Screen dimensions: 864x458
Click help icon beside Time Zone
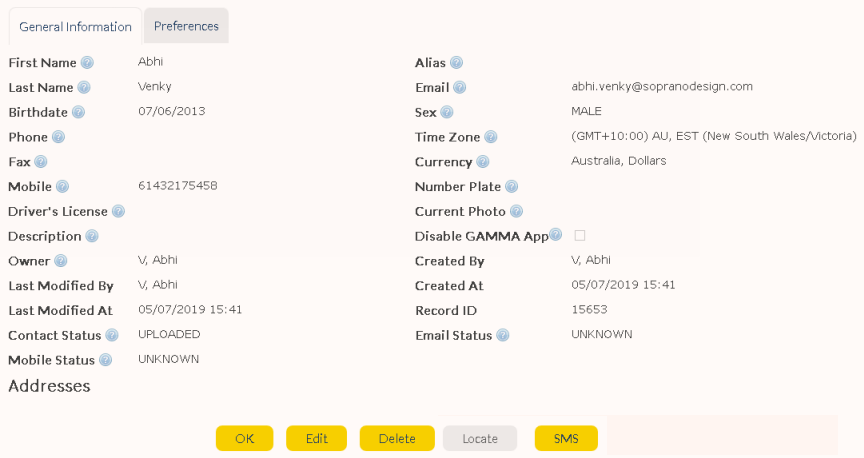point(490,137)
